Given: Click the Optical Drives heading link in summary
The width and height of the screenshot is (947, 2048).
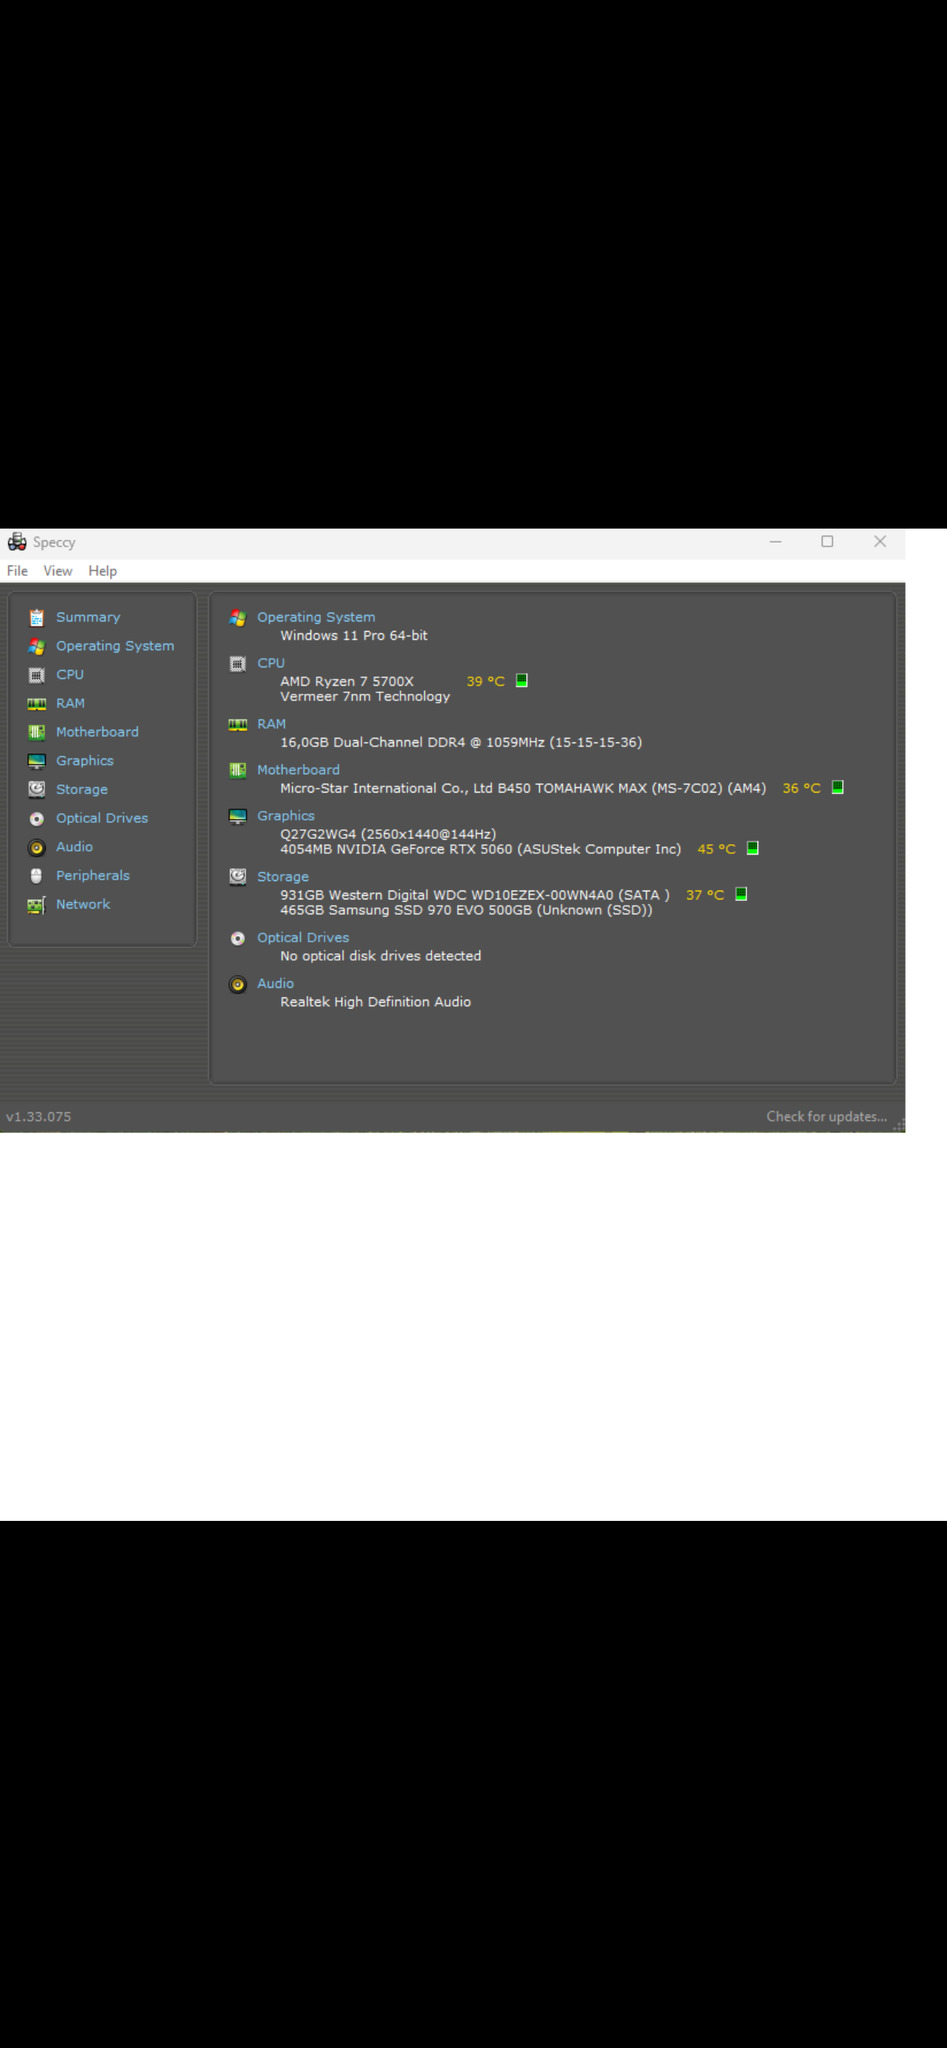Looking at the screenshot, I should click(303, 938).
